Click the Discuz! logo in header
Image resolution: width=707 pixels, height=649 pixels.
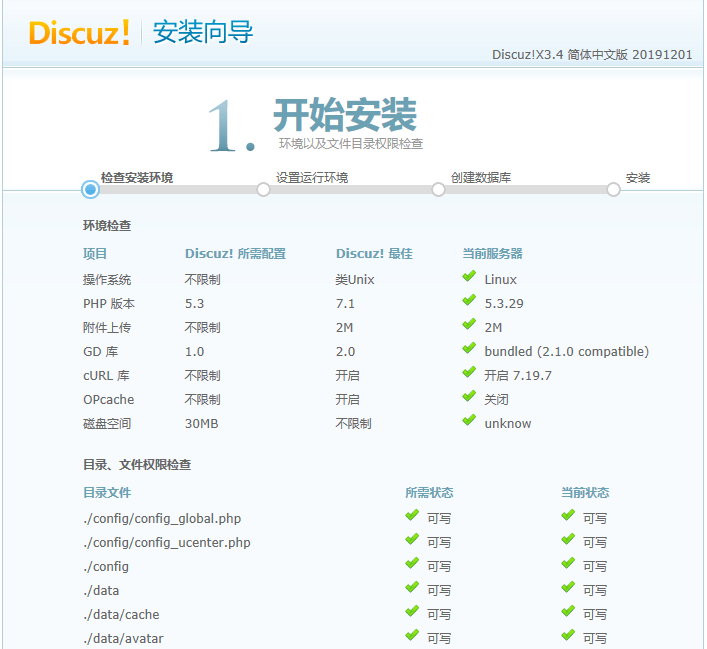[79, 32]
